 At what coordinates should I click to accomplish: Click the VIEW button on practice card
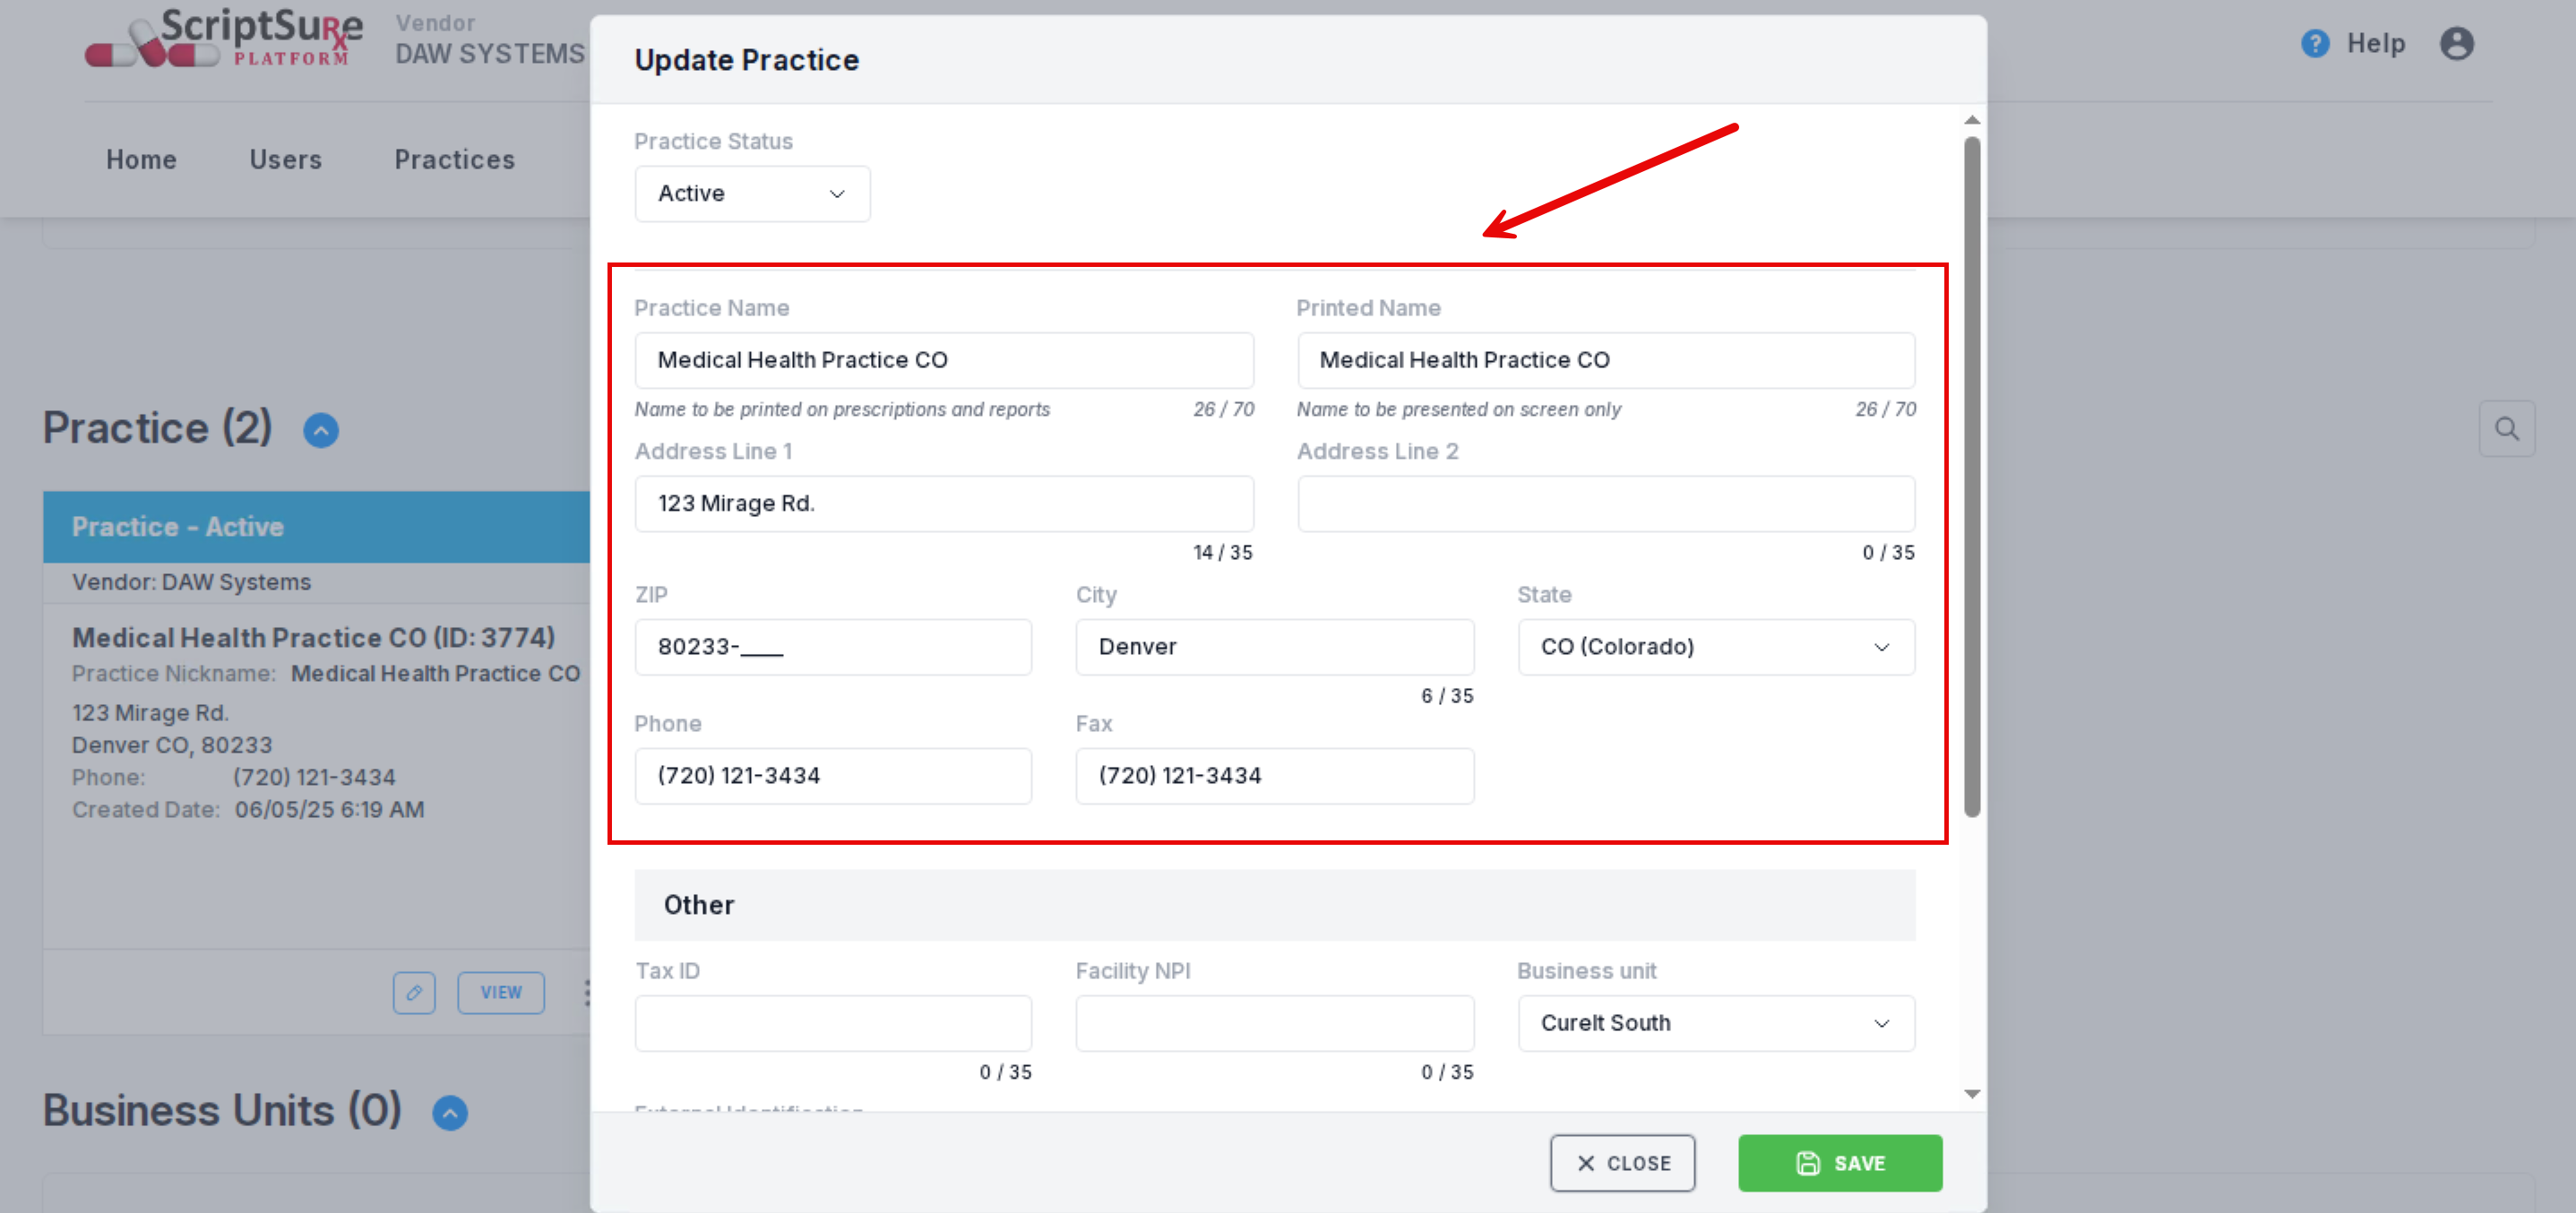(x=501, y=992)
